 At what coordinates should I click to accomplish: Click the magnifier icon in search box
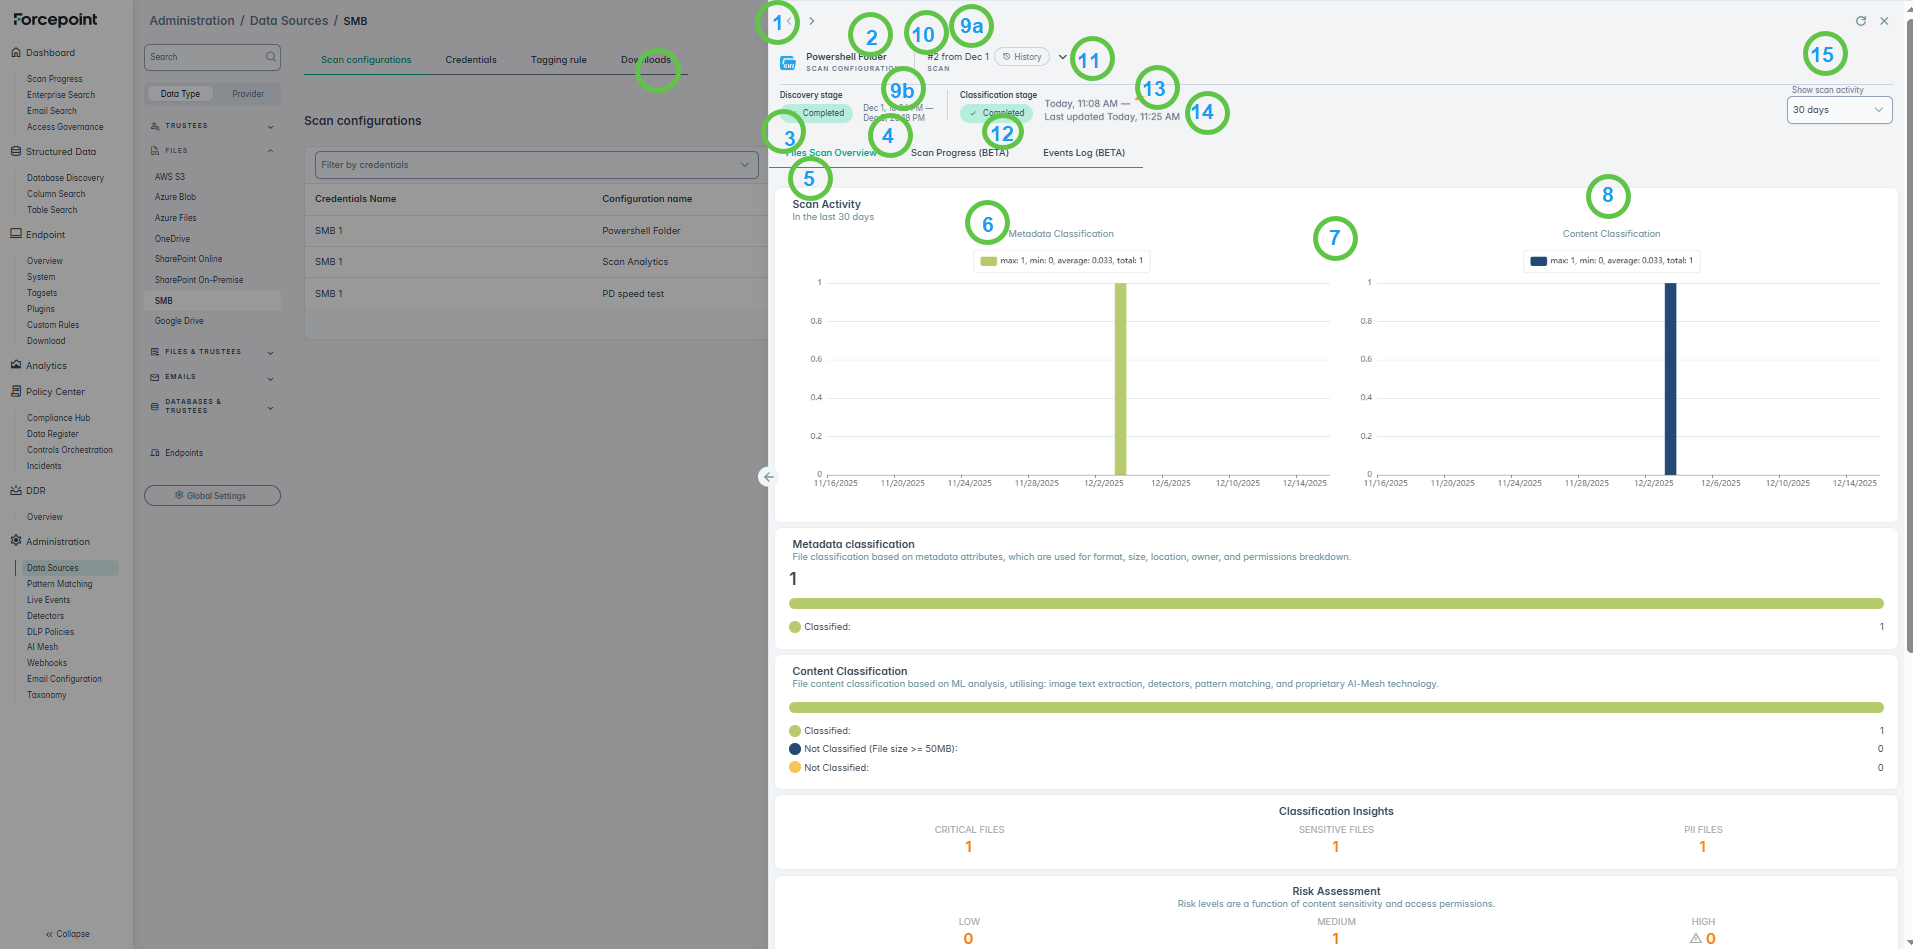click(x=270, y=57)
